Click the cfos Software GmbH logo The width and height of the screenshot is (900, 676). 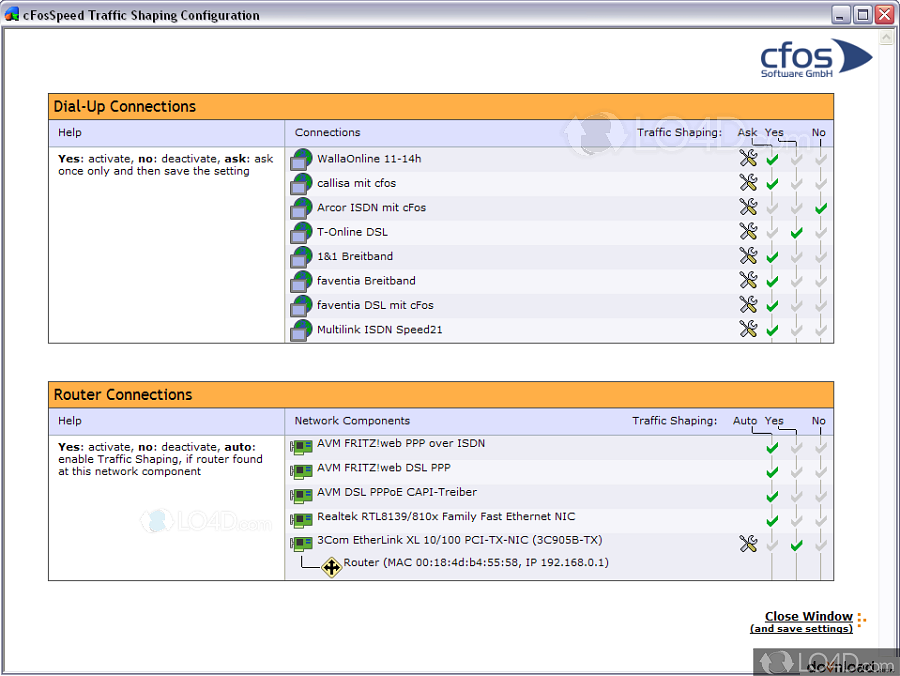pyautogui.click(x=816, y=58)
